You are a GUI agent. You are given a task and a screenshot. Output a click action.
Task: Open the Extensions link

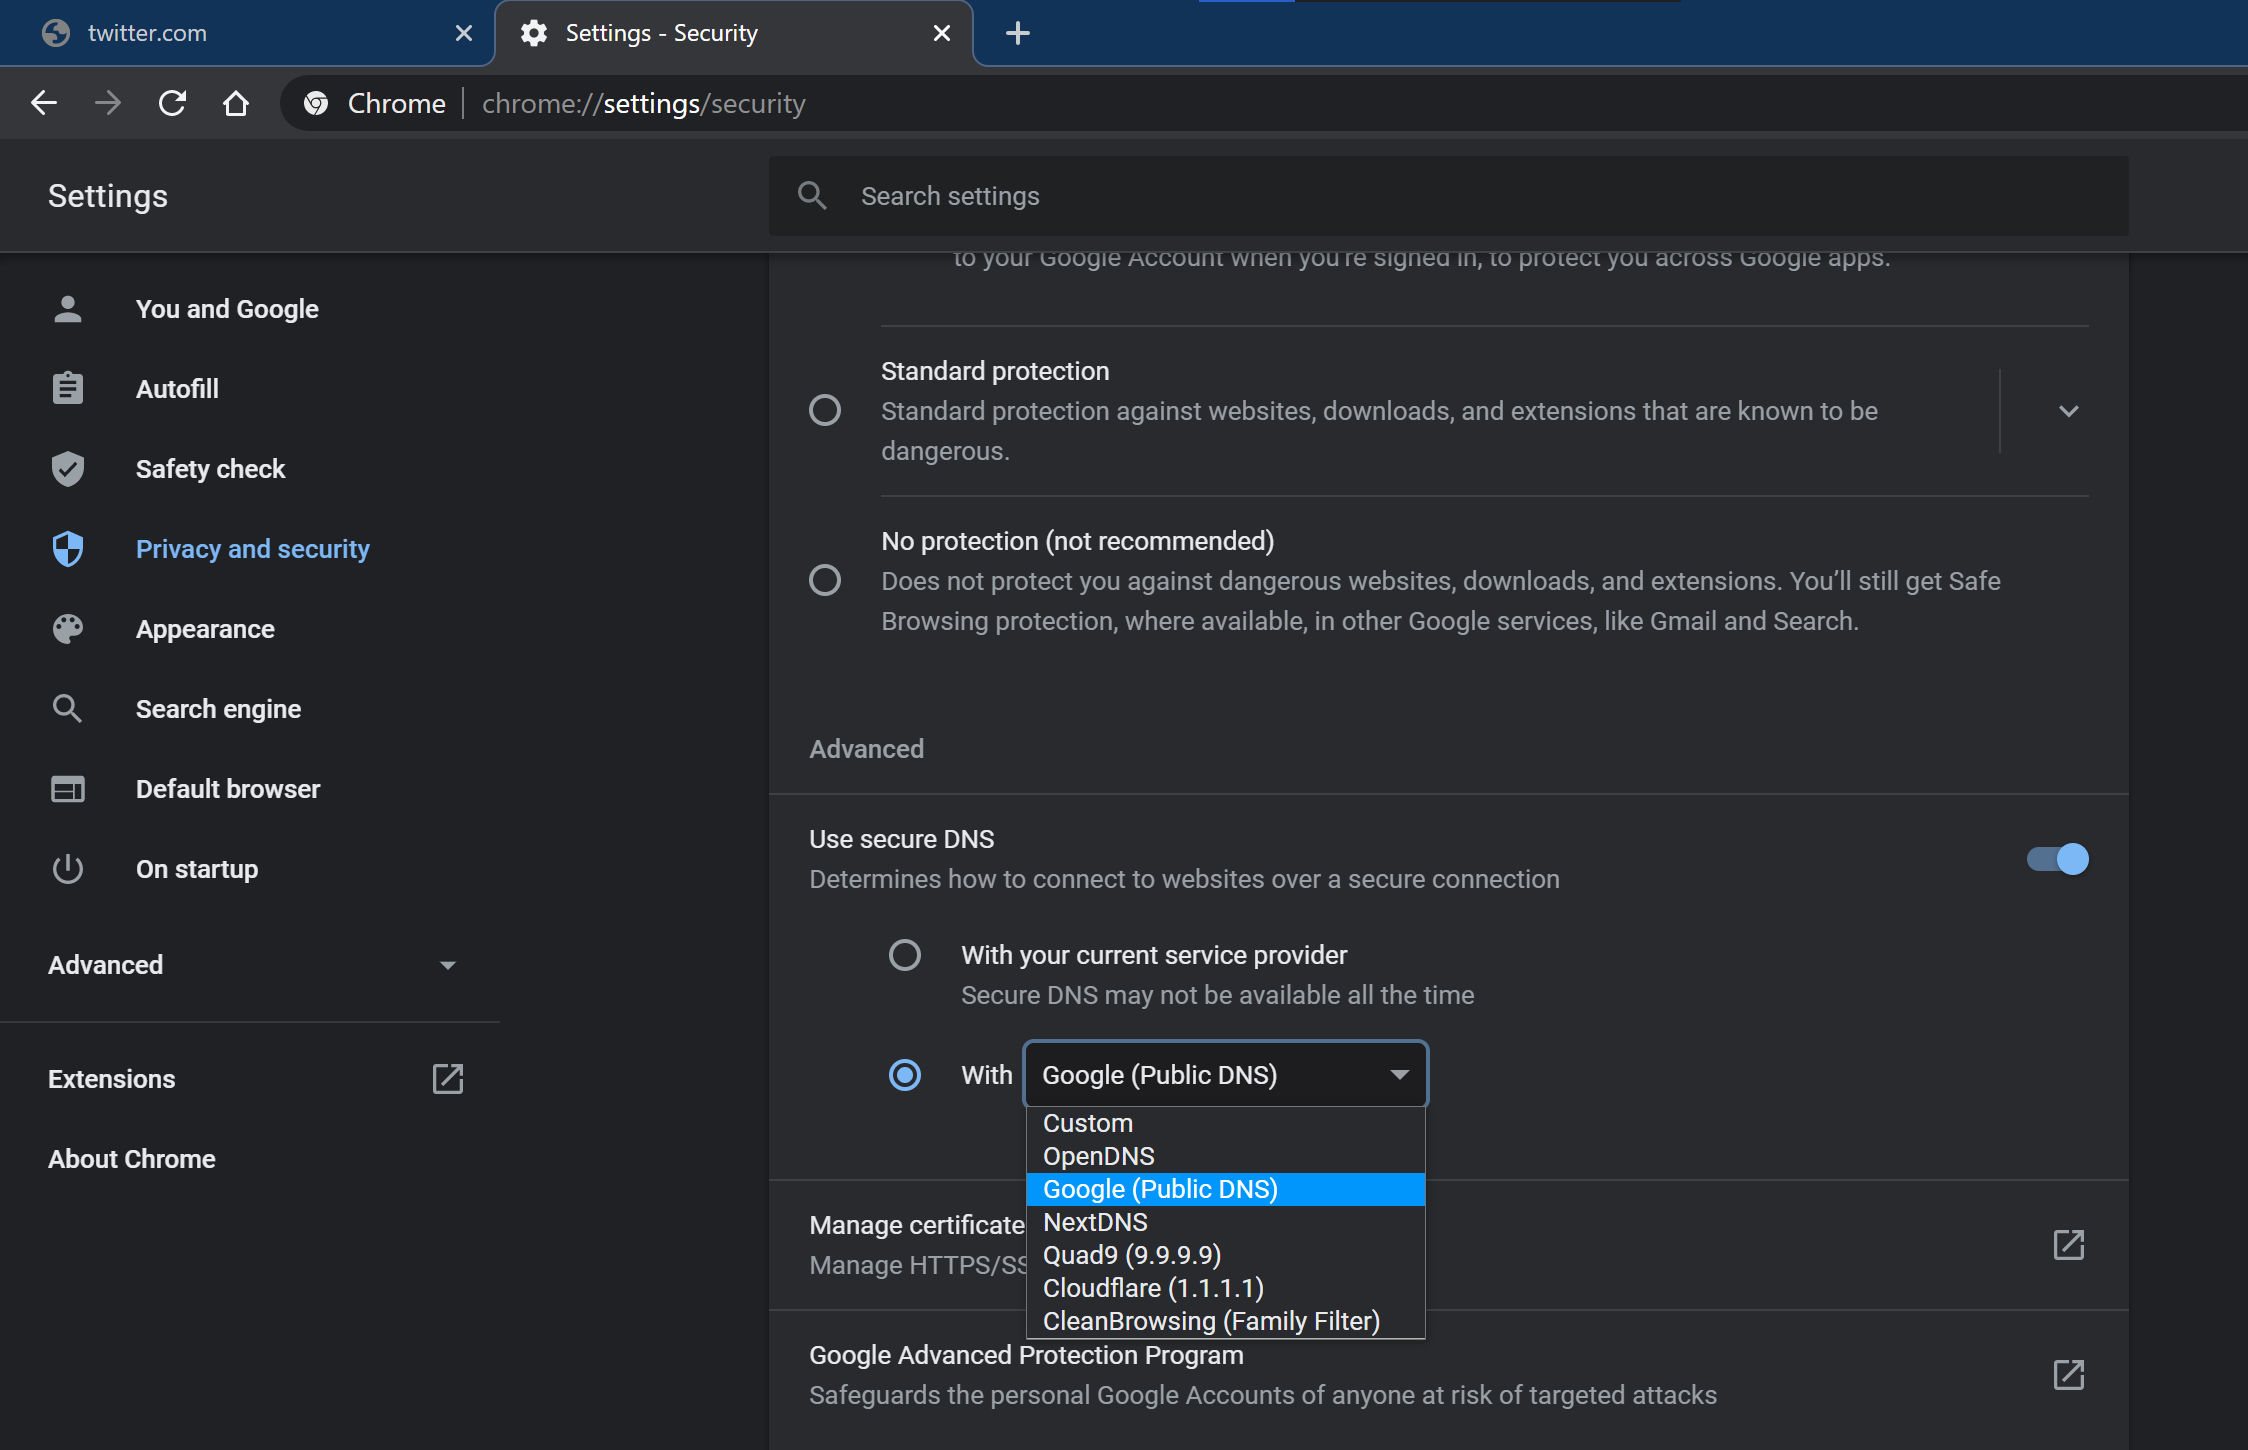coord(112,1079)
